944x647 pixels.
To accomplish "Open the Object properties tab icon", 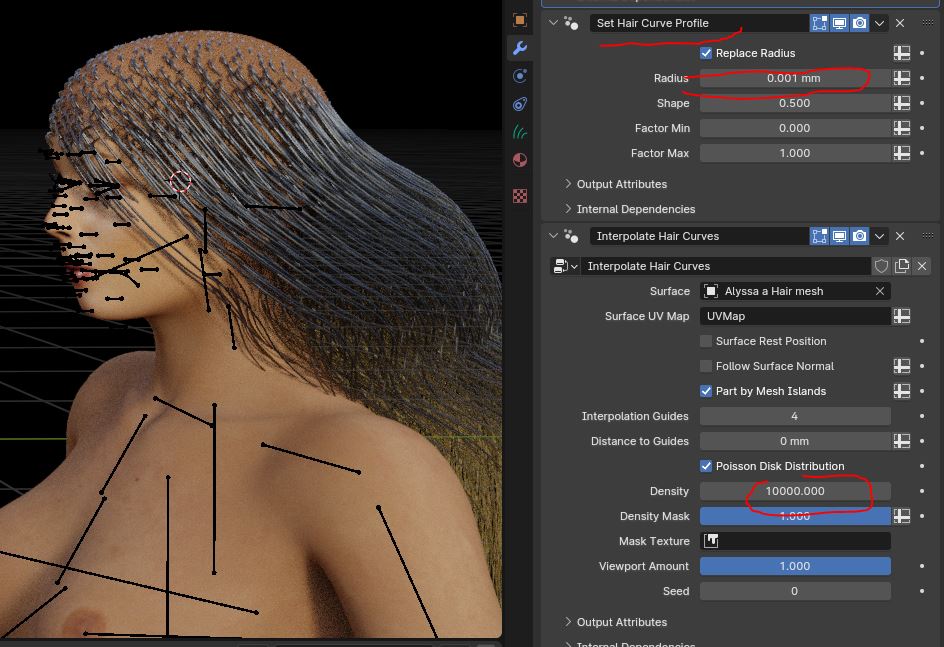I will pos(520,20).
